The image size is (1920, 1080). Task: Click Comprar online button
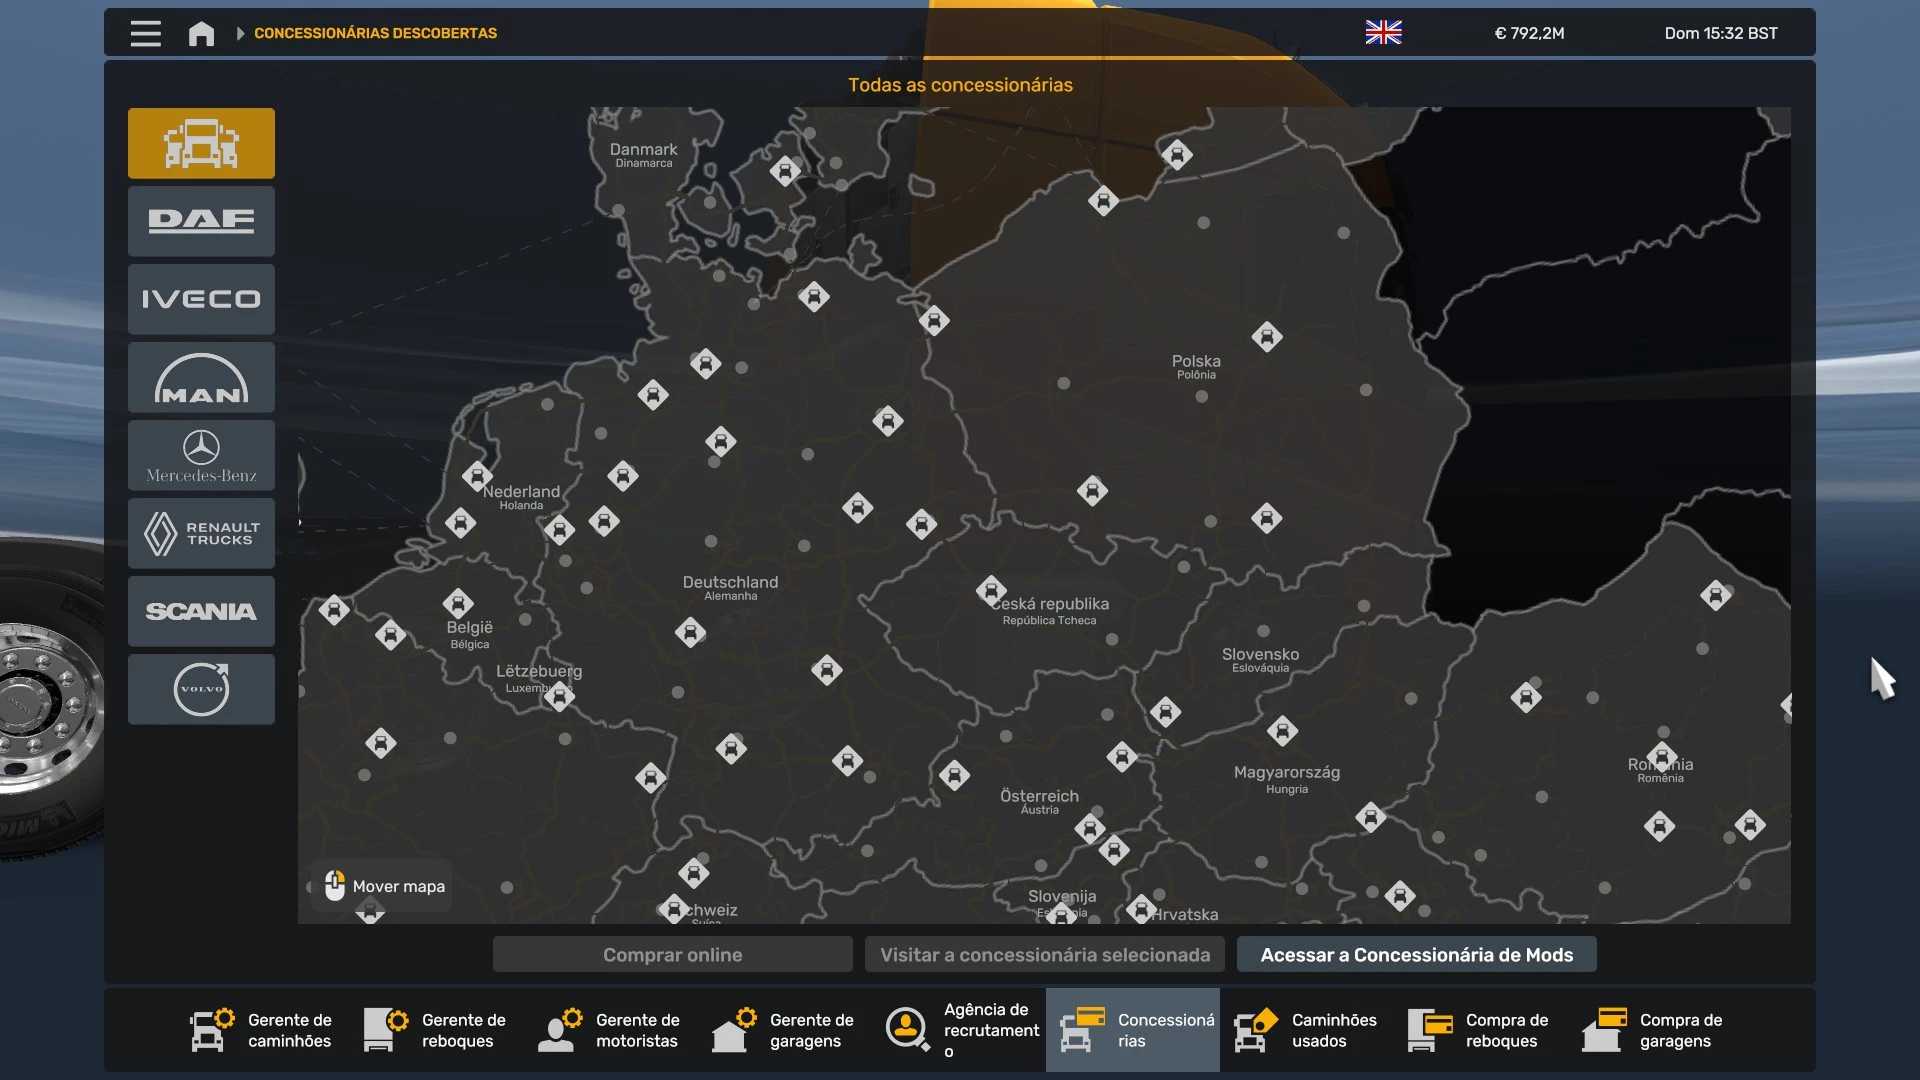click(x=672, y=954)
